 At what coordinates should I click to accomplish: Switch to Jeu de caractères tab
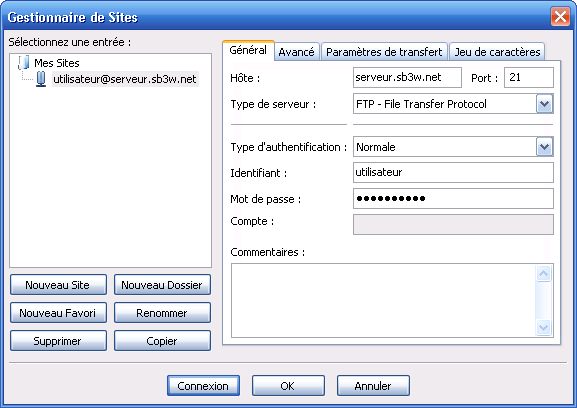point(497,52)
